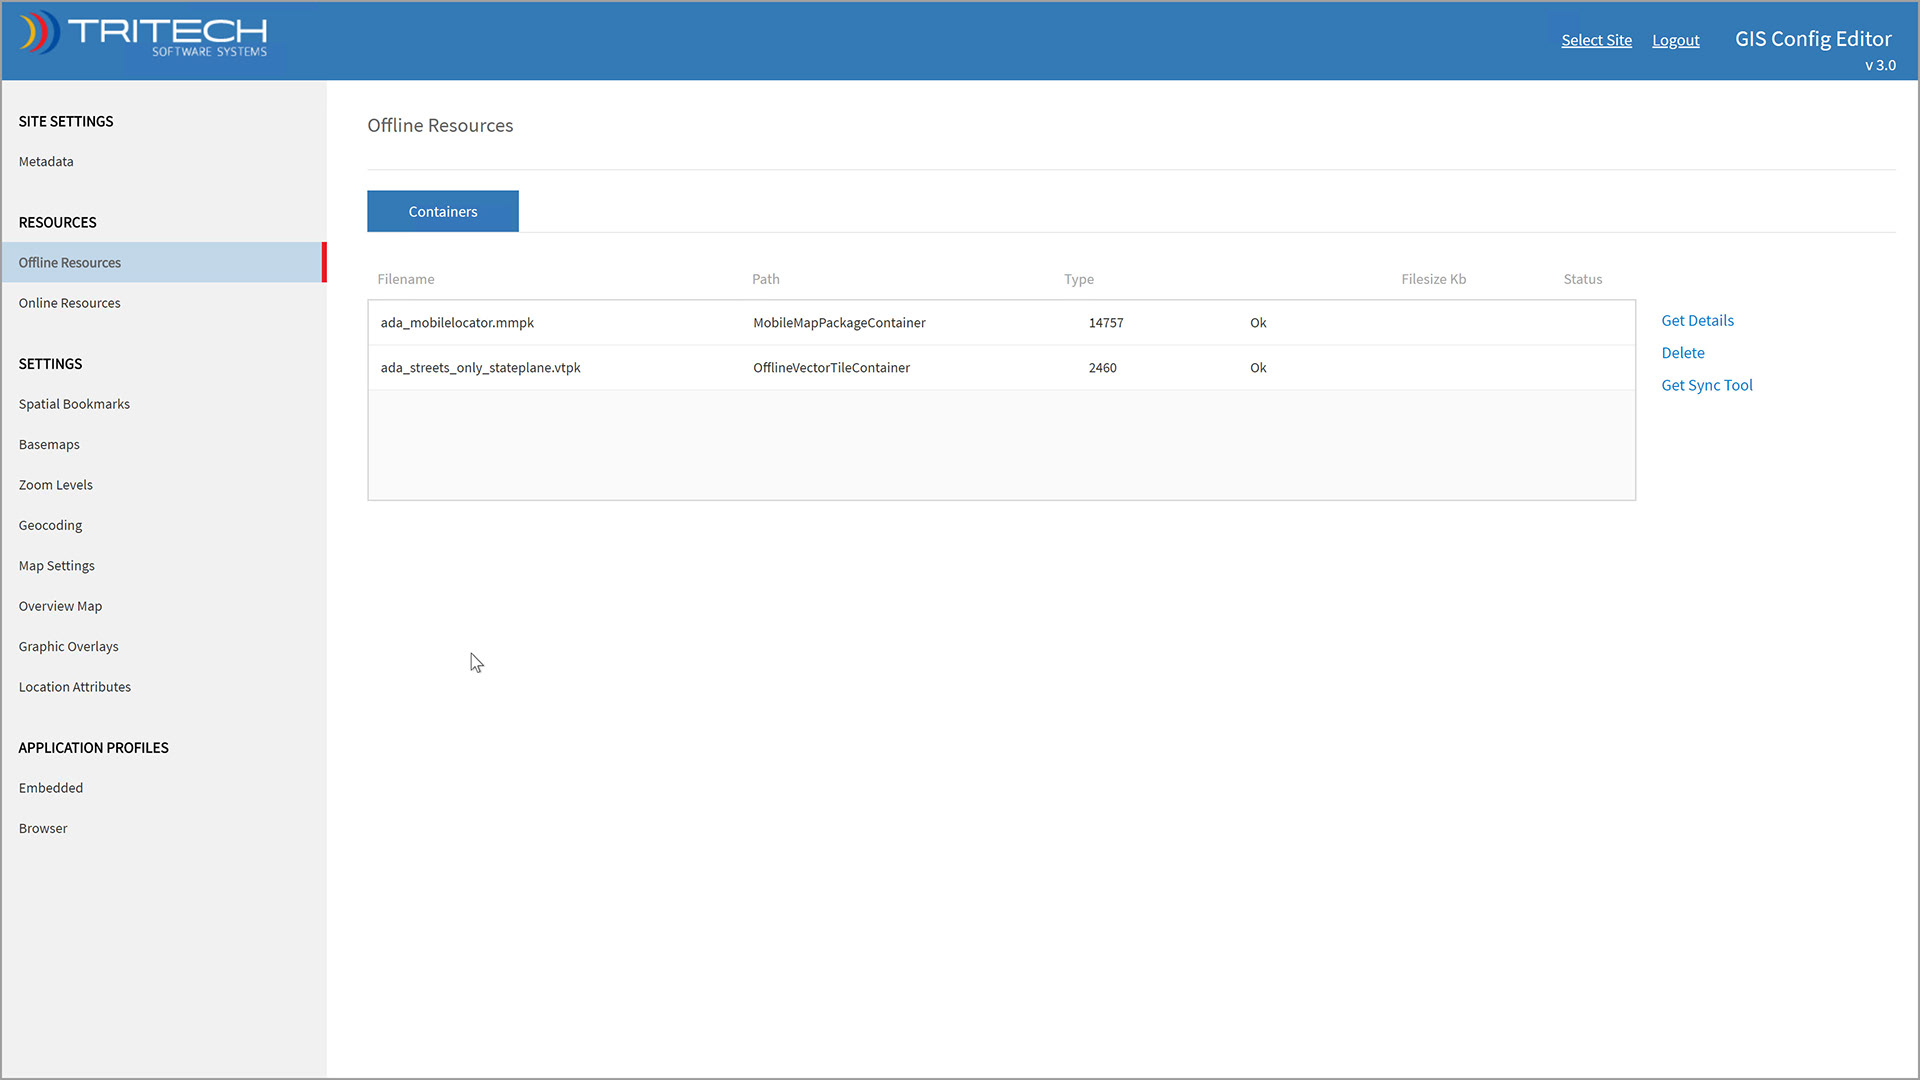Click the Offline Resources page heading
The height and width of the screenshot is (1080, 1920).
[440, 125]
